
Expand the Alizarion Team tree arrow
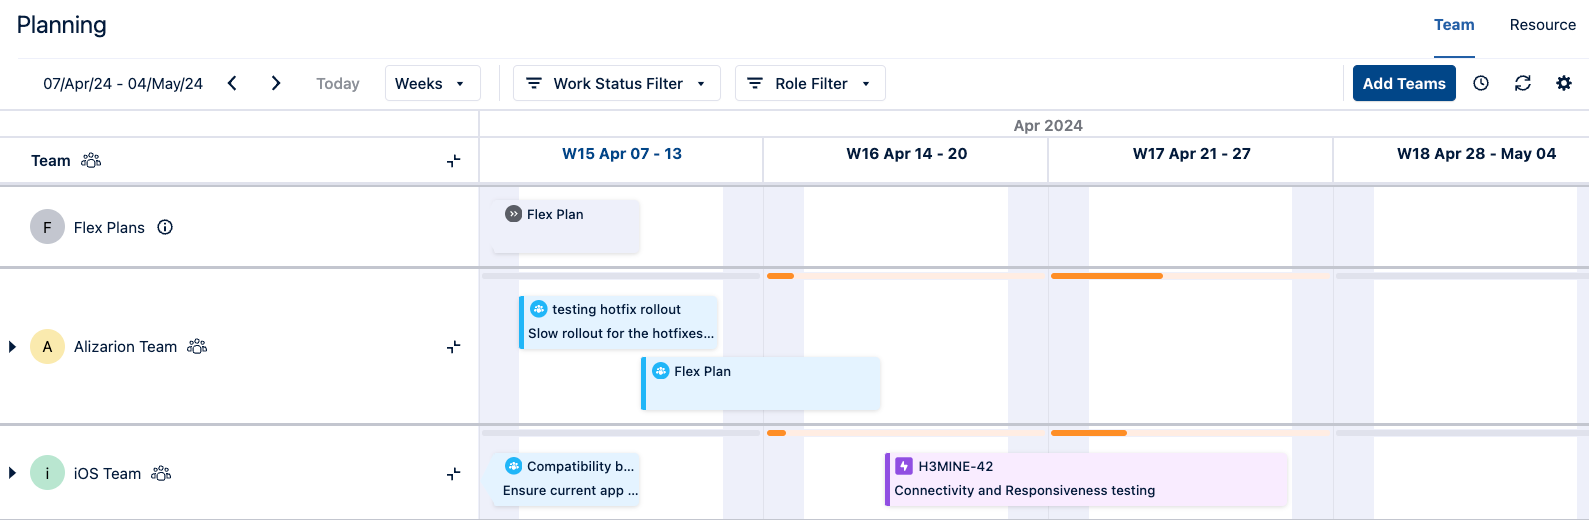click(12, 347)
